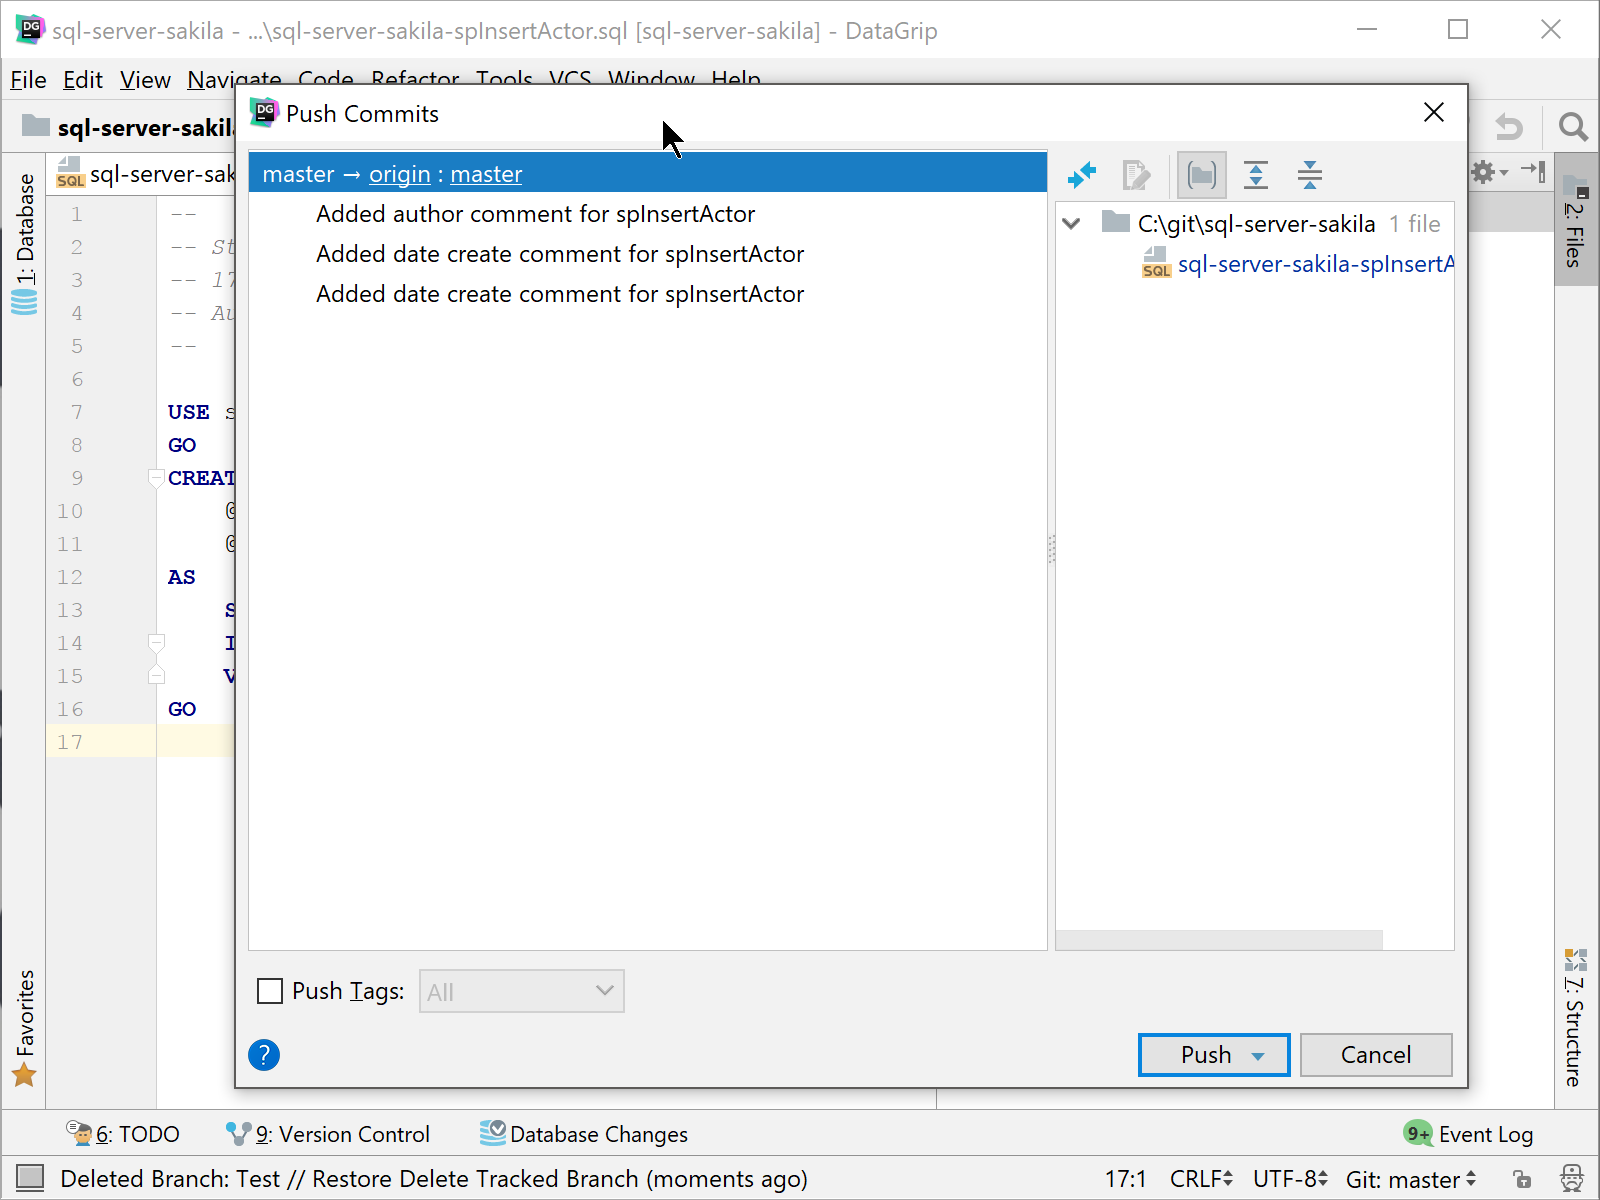Click the origin remote link
Image resolution: width=1600 pixels, height=1200 pixels.
[400, 174]
